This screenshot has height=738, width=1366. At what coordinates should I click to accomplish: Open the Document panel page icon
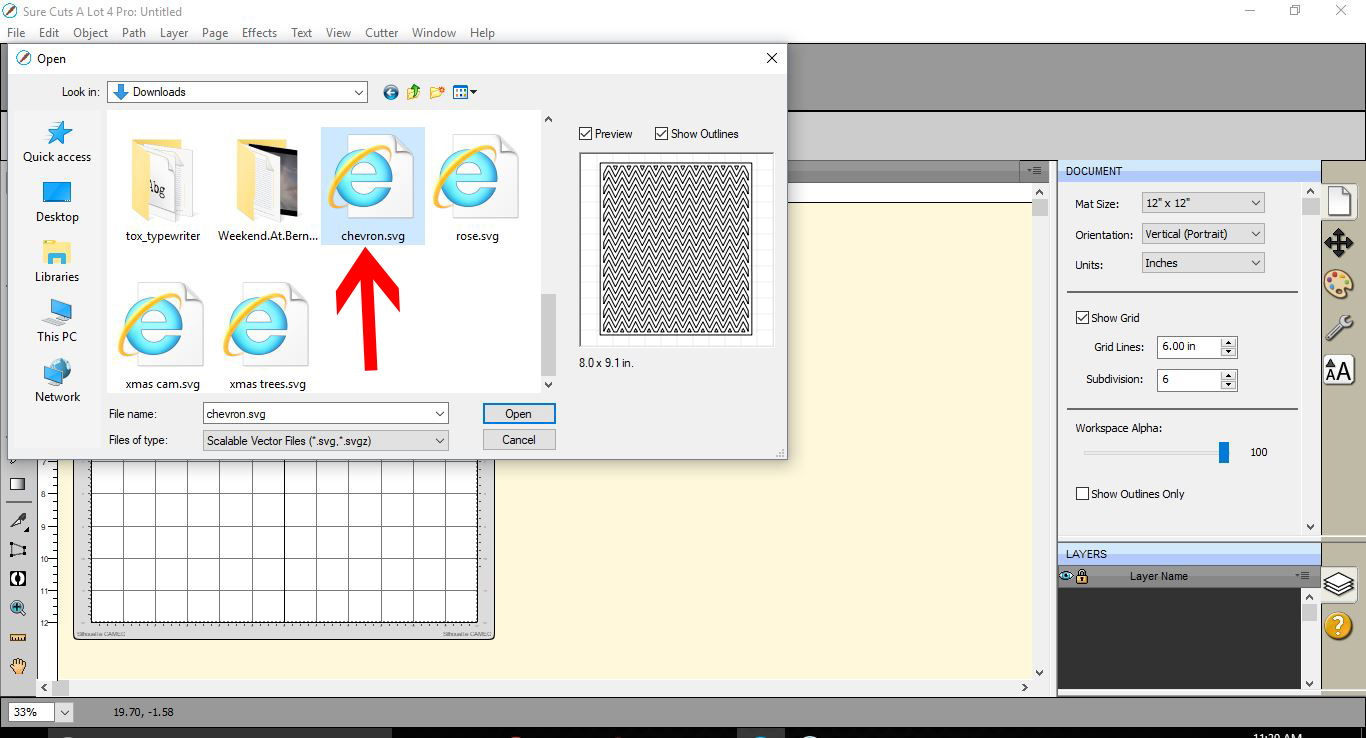click(x=1339, y=202)
